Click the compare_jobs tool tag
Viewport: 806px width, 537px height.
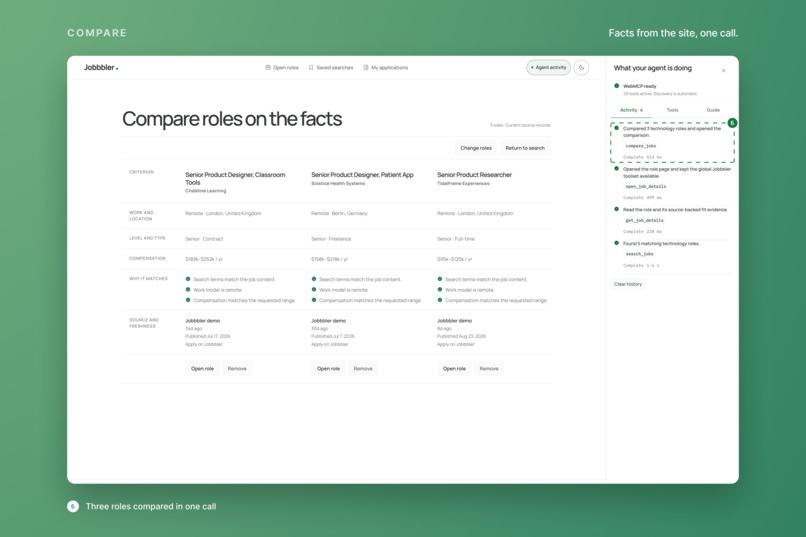point(640,146)
